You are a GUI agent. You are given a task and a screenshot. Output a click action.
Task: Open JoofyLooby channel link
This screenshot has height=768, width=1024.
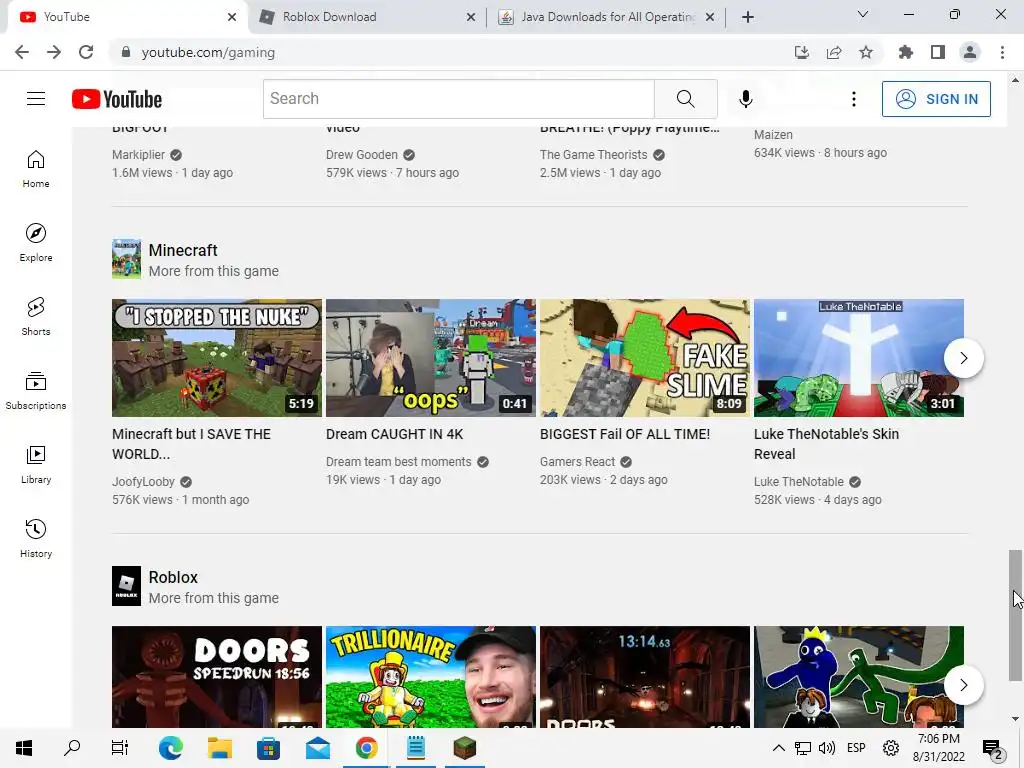click(143, 482)
